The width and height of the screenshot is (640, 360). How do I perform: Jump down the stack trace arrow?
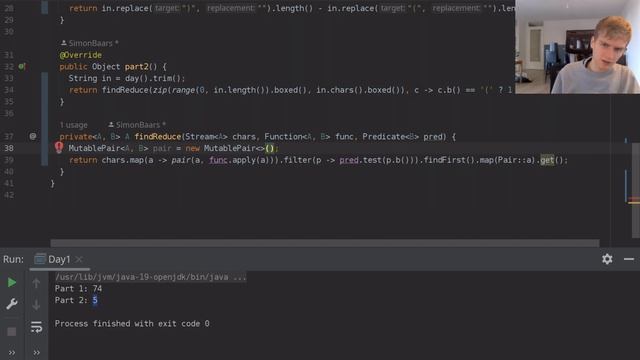point(36,304)
